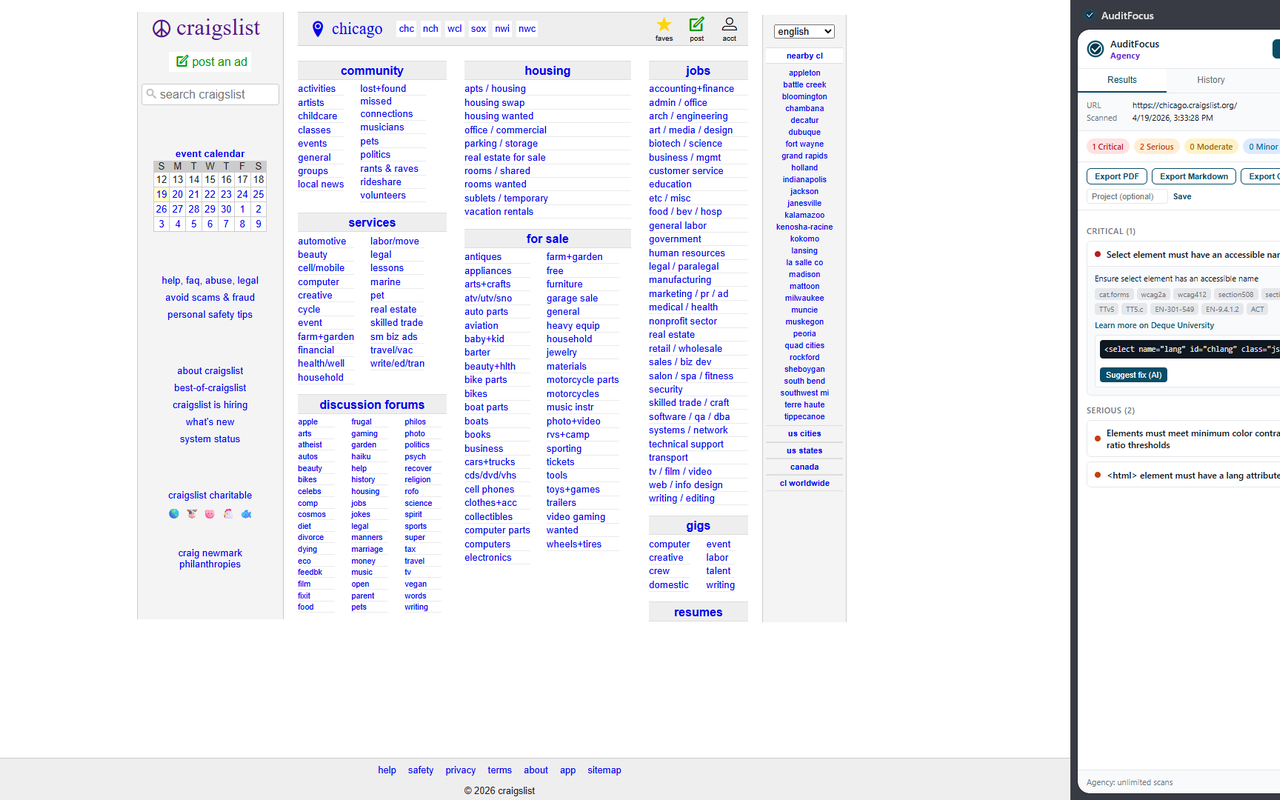Click the Export PDF button

click(1116, 177)
